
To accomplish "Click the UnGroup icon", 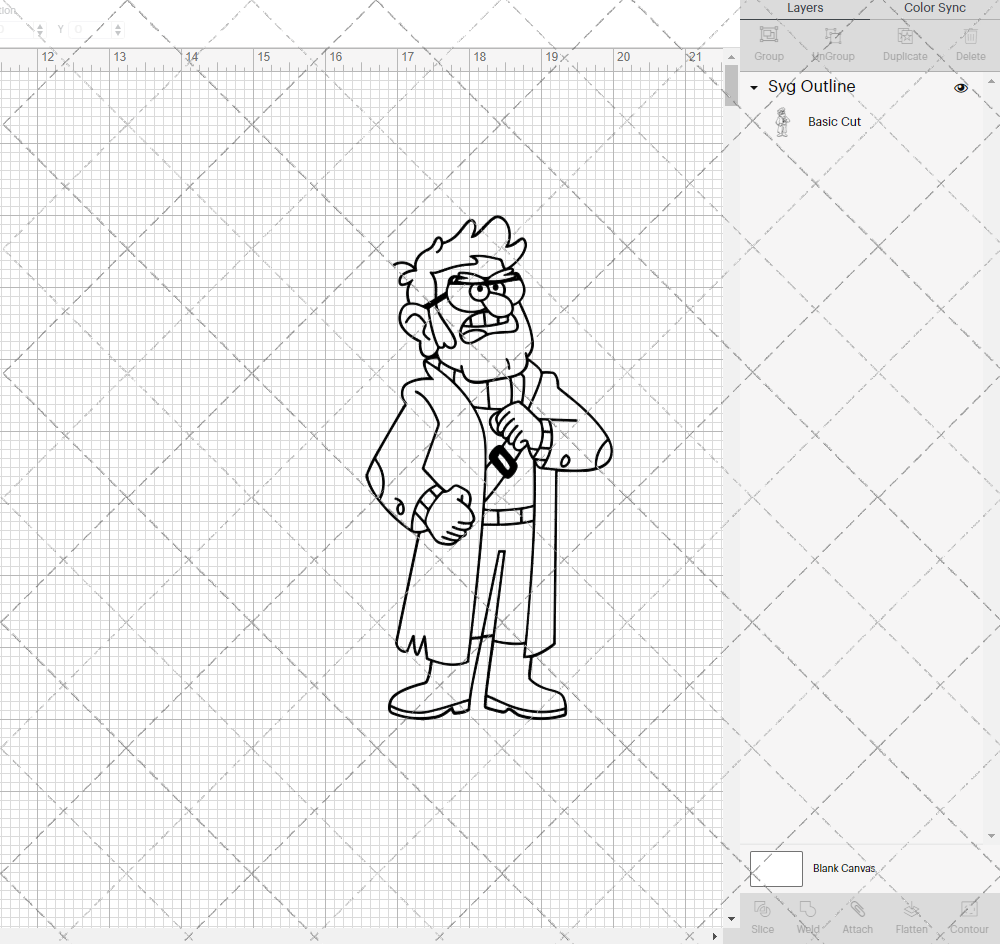I will (x=833, y=35).
